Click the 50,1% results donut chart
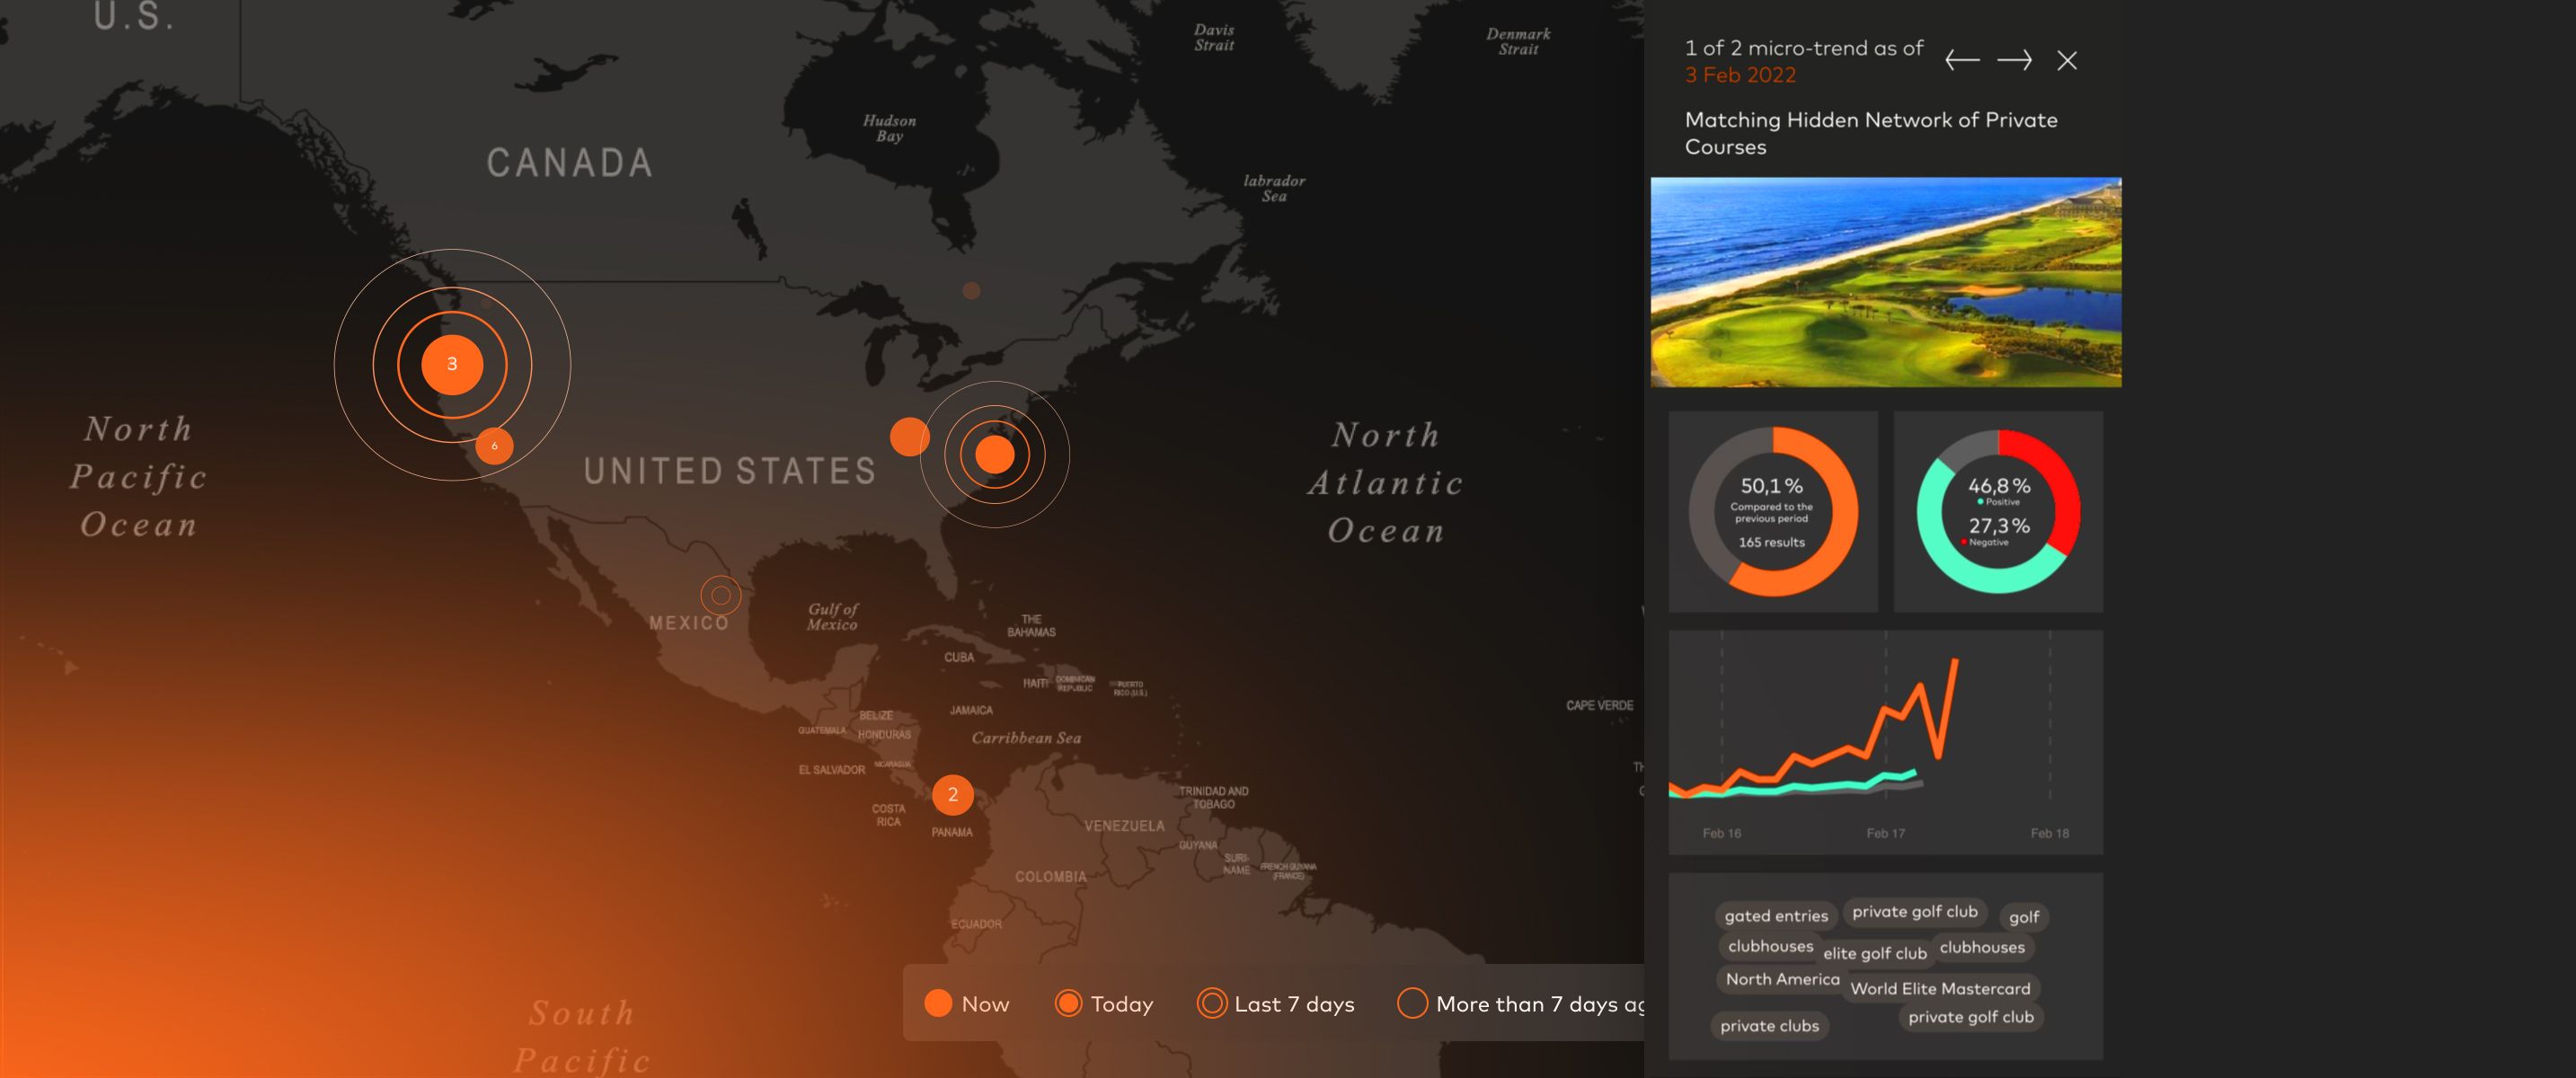 [1772, 512]
